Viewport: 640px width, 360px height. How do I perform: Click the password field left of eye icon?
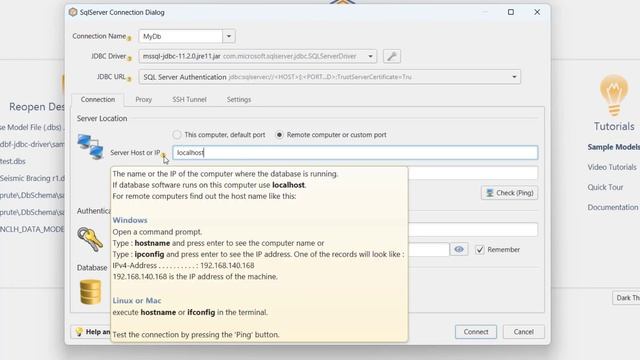click(429, 249)
